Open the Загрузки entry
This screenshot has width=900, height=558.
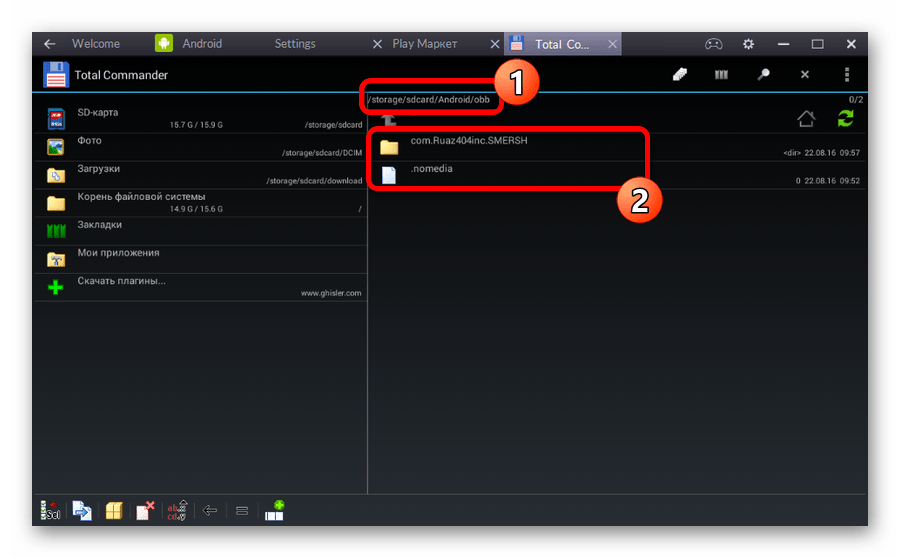pos(200,175)
